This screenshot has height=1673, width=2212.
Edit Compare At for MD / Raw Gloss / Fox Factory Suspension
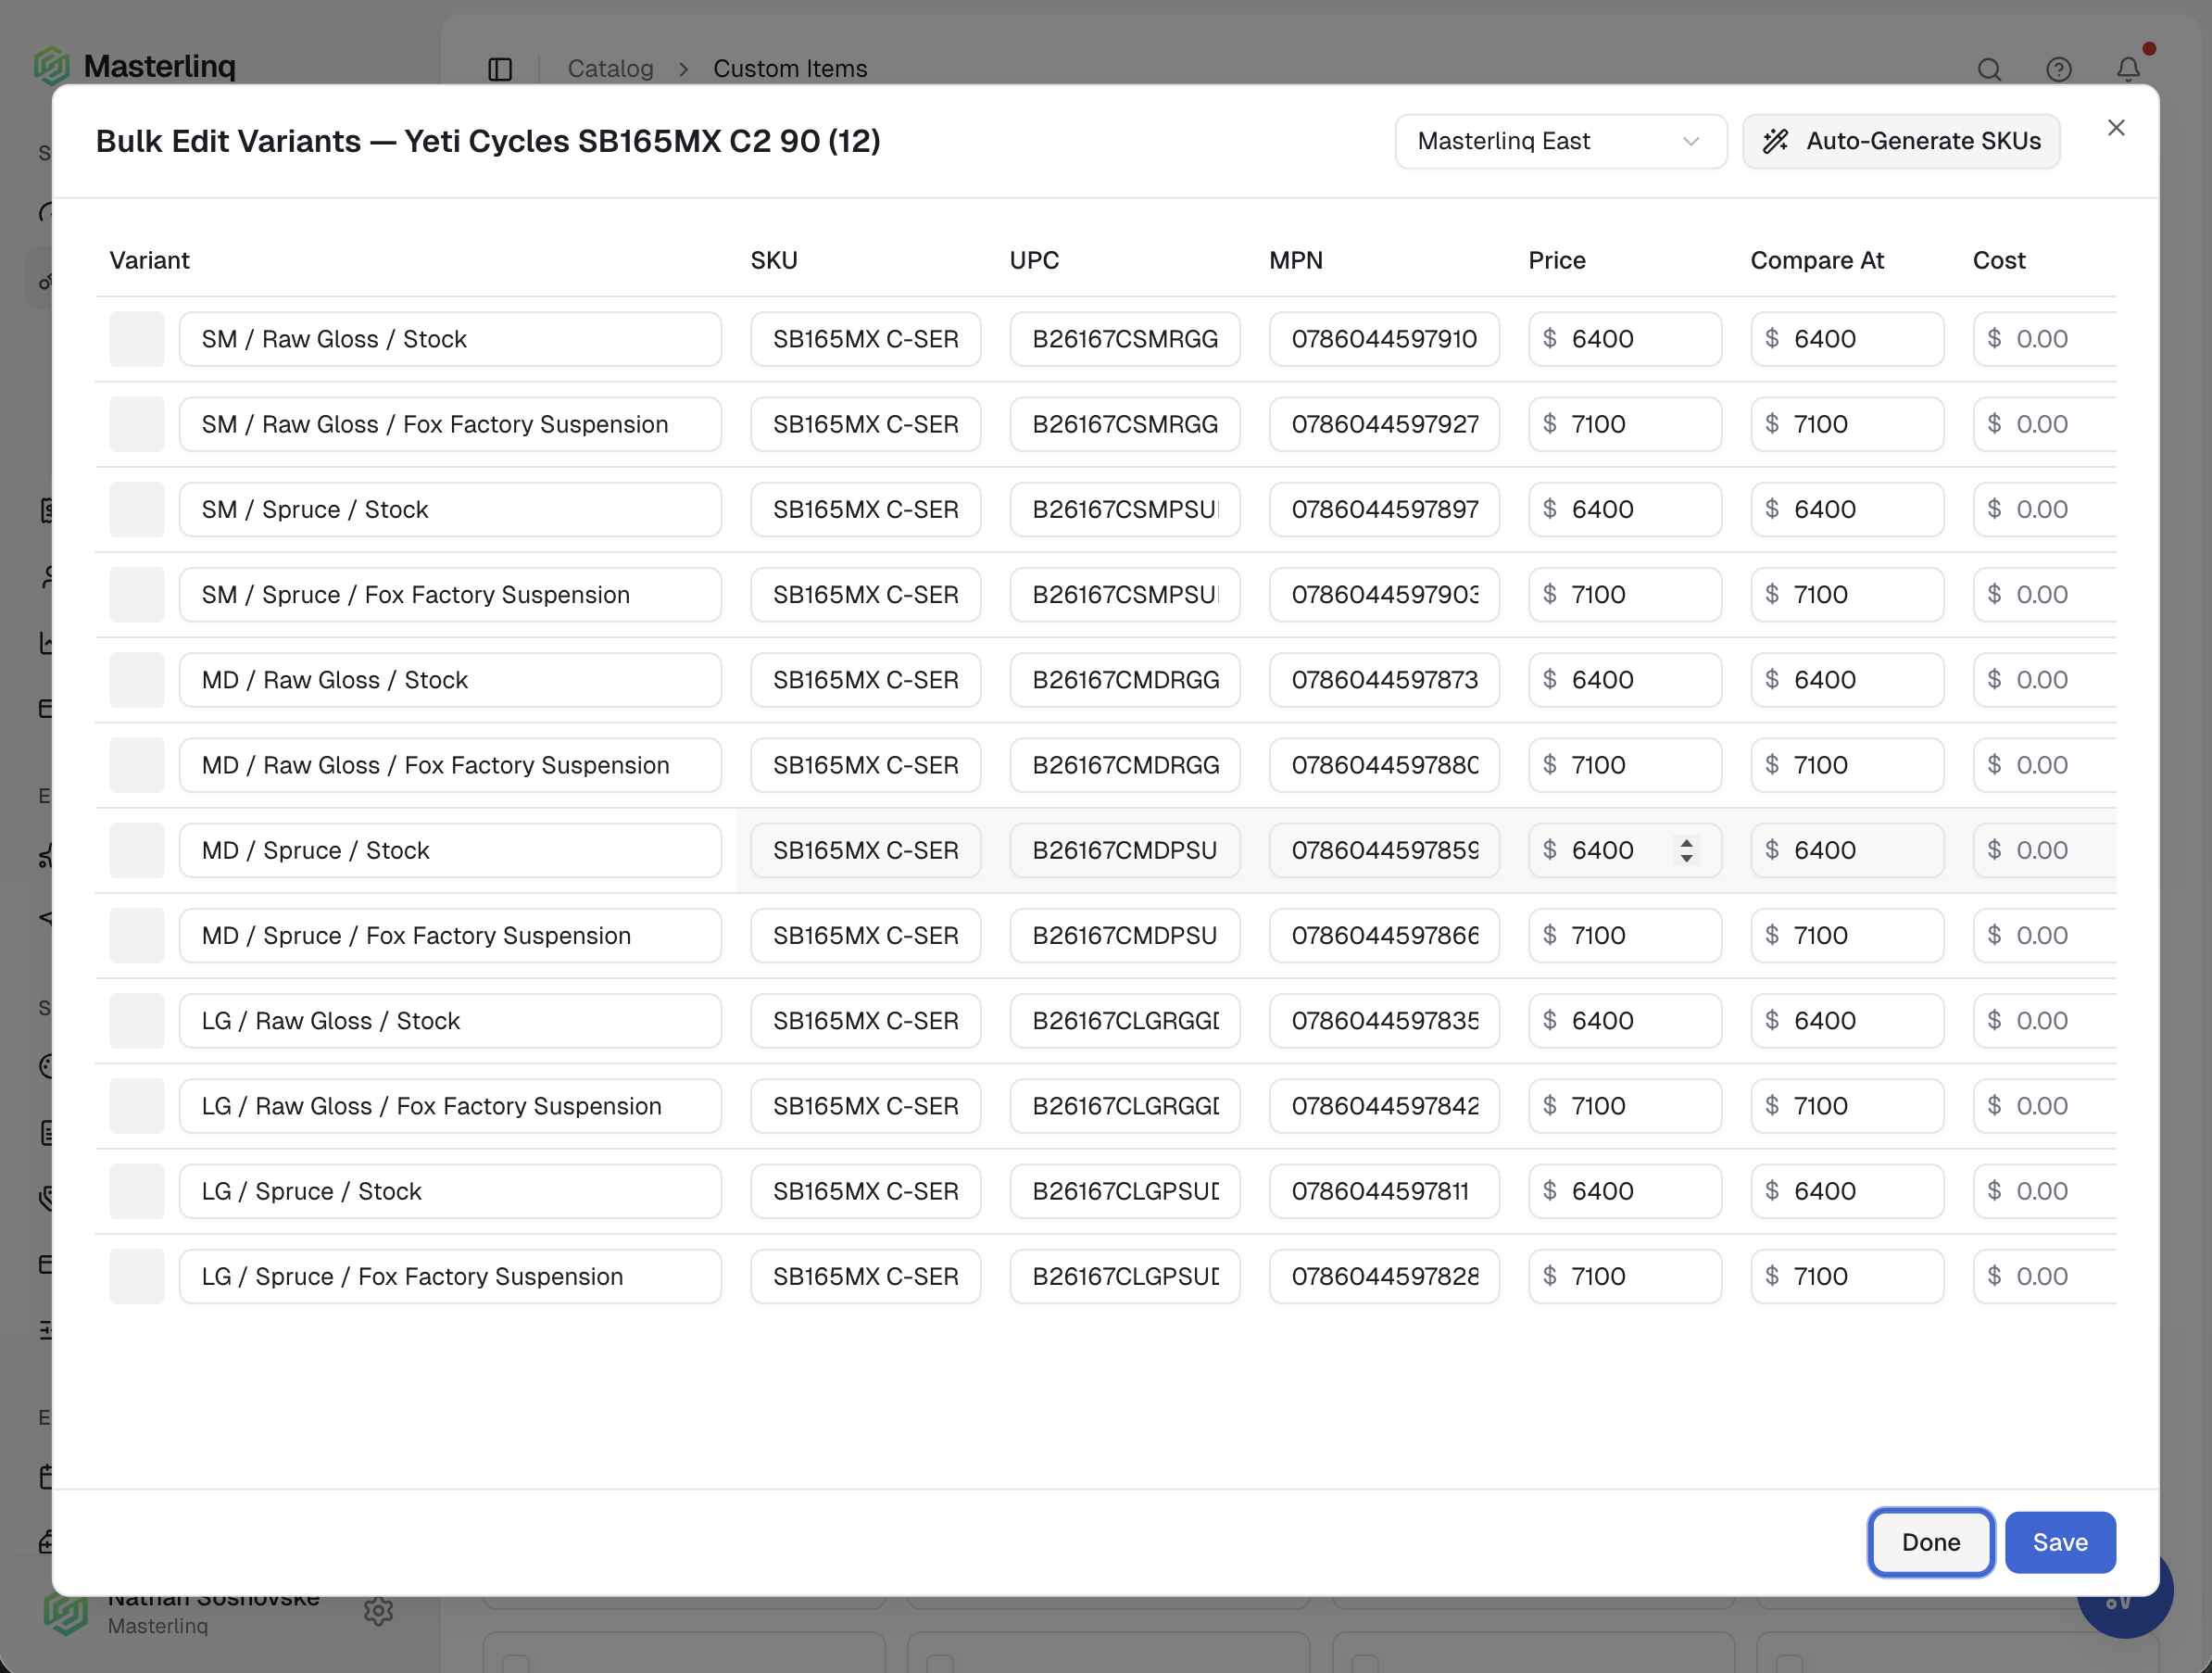coord(1847,765)
